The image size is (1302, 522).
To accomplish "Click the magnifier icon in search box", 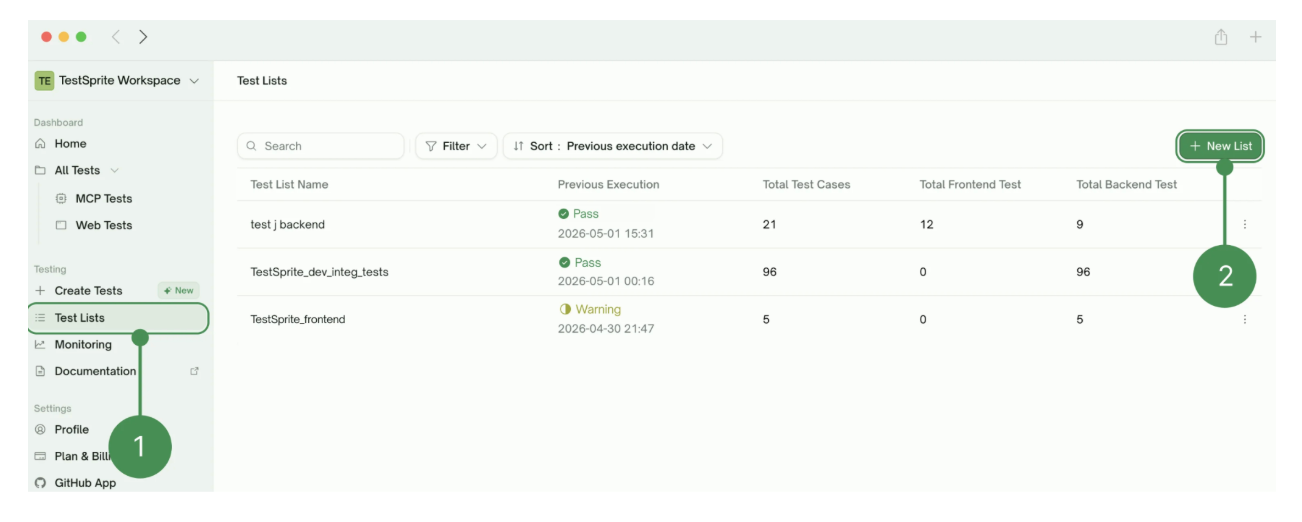I will coord(252,146).
